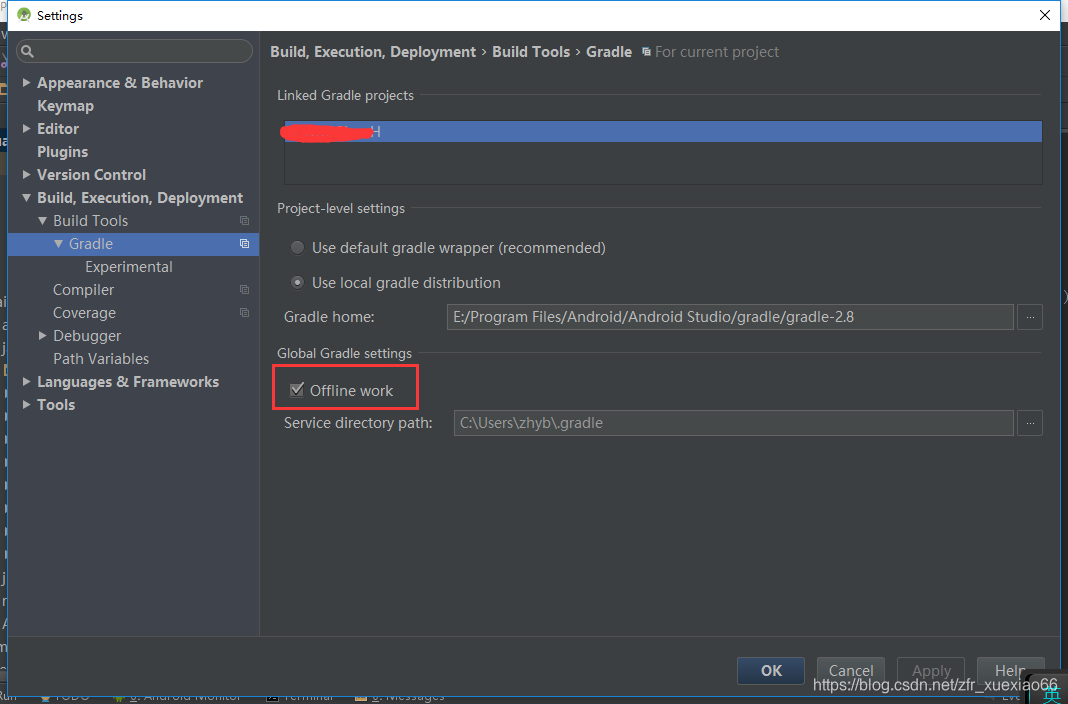This screenshot has height=704, width=1068.
Task: Click the Help button
Action: (1011, 671)
